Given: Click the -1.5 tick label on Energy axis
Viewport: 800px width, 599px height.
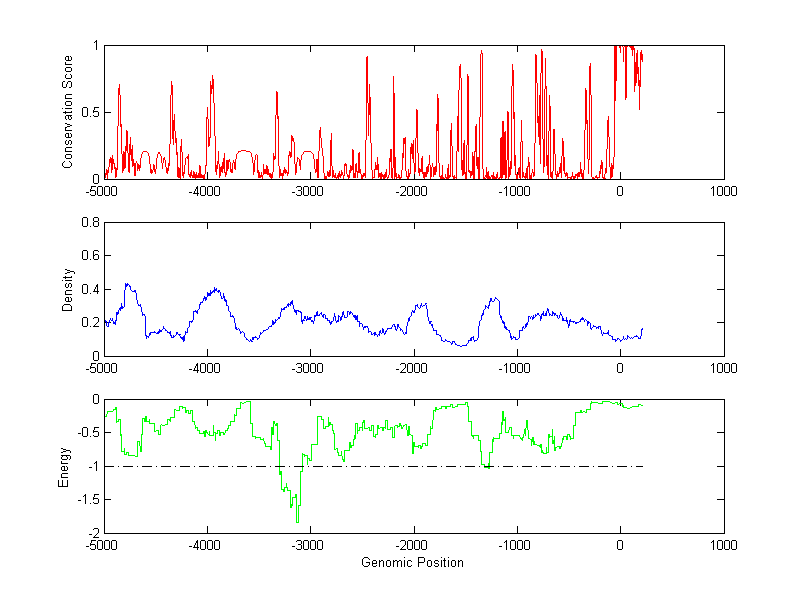Looking at the screenshot, I should [88, 500].
